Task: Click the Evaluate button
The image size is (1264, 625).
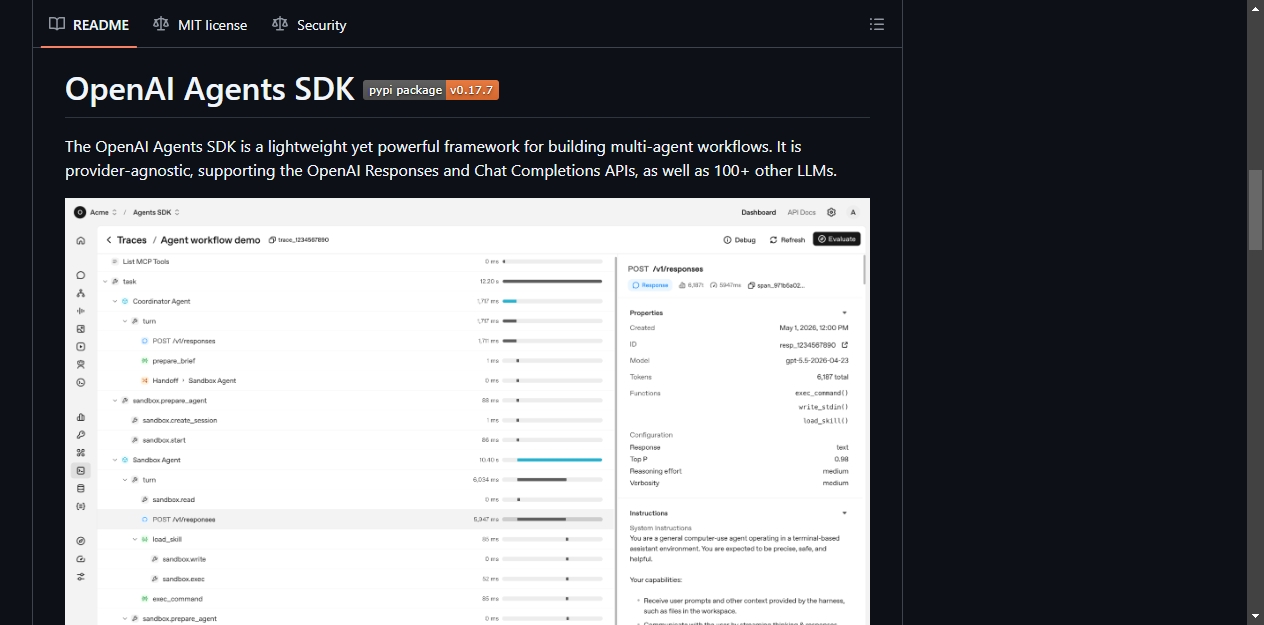Action: pos(837,239)
